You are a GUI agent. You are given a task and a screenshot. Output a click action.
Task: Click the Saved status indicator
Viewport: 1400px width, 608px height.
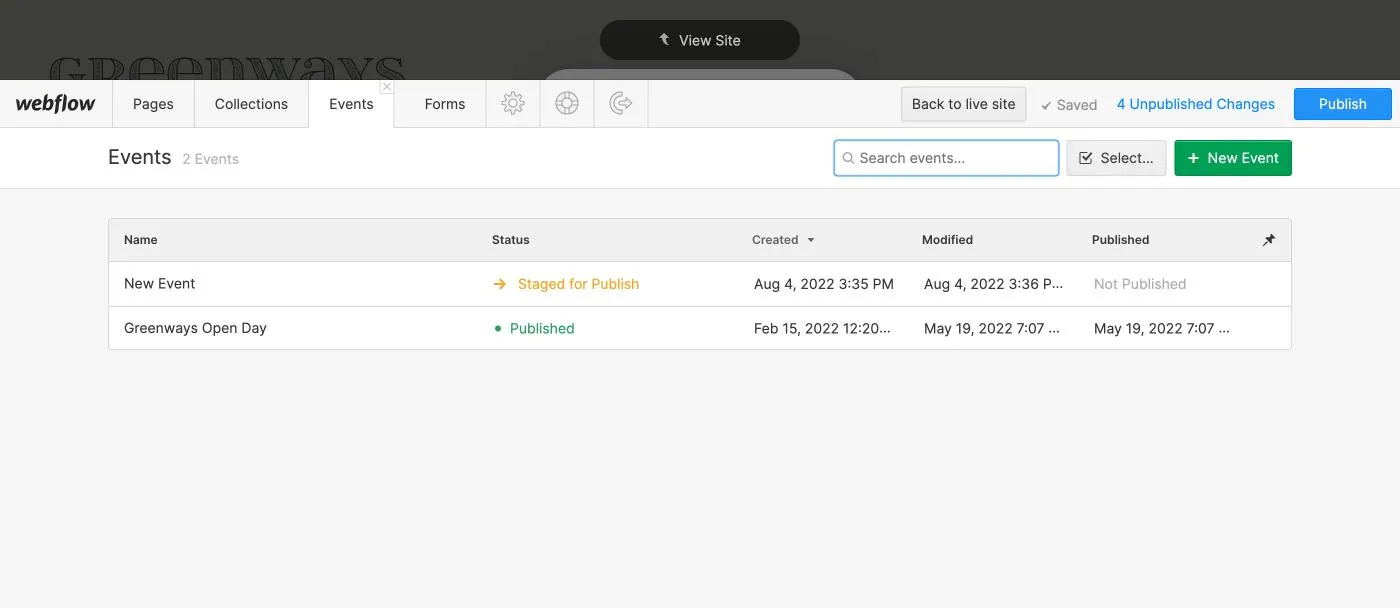[1069, 105]
